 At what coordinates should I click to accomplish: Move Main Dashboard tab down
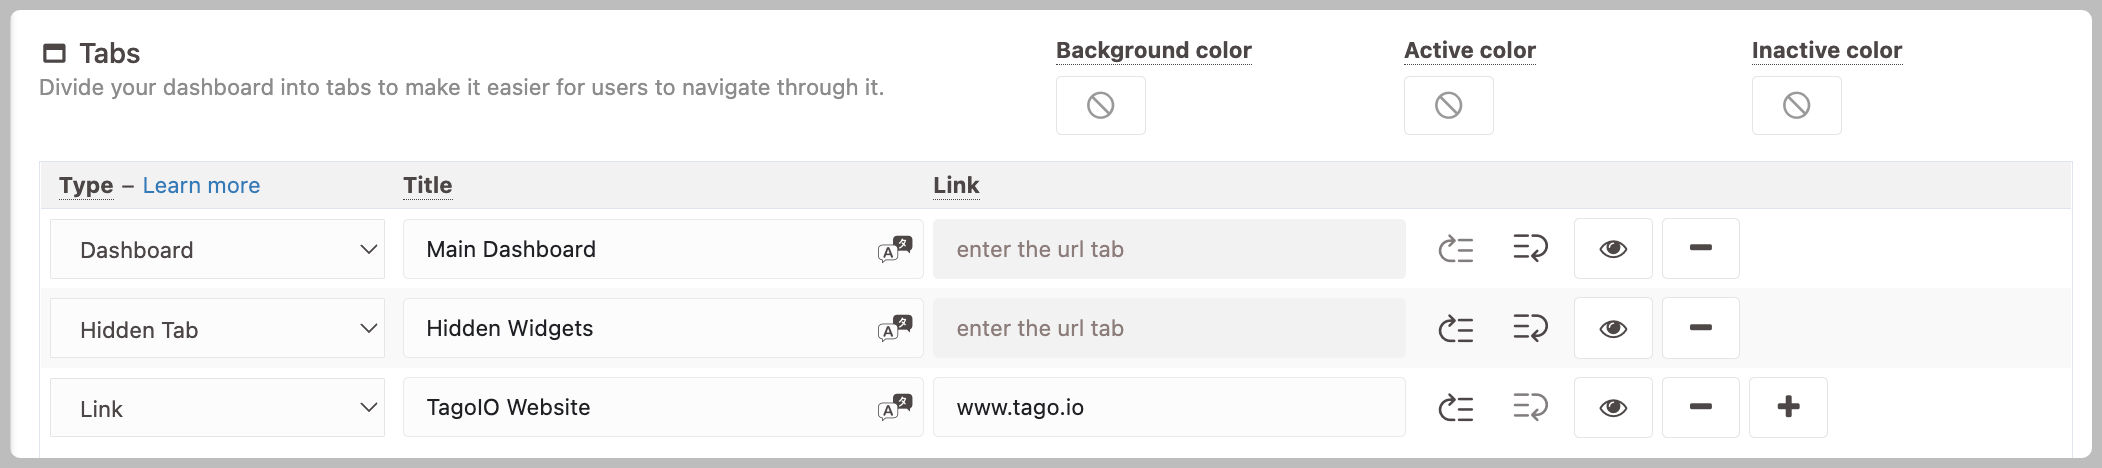coord(1530,247)
